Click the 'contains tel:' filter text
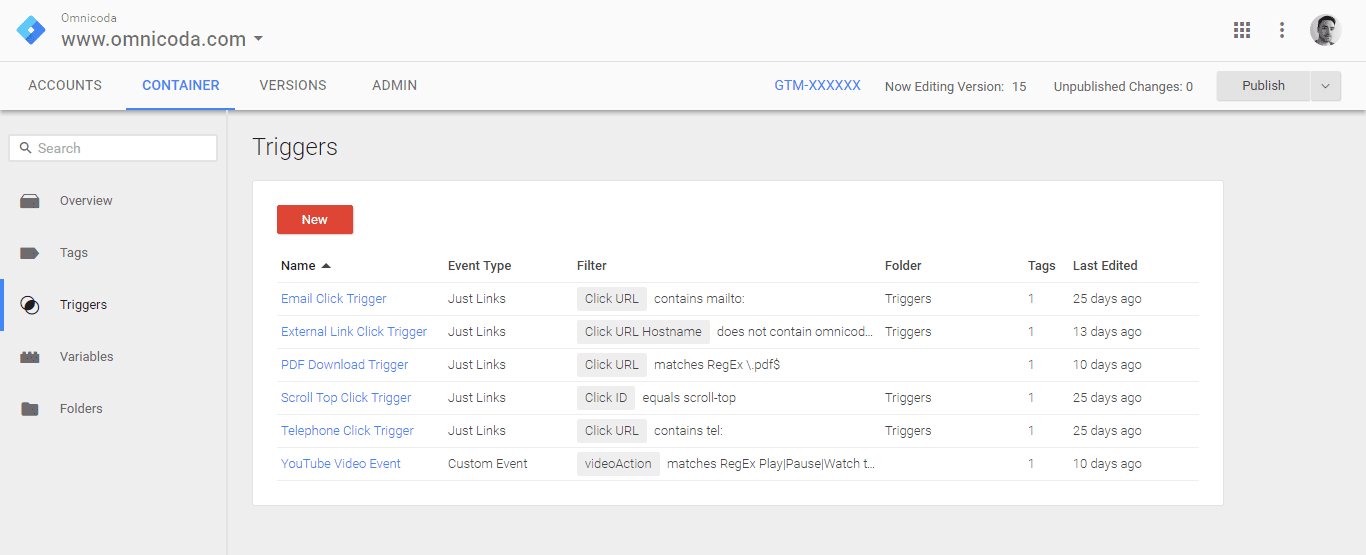The width and height of the screenshot is (1366, 555). pyautogui.click(x=688, y=431)
